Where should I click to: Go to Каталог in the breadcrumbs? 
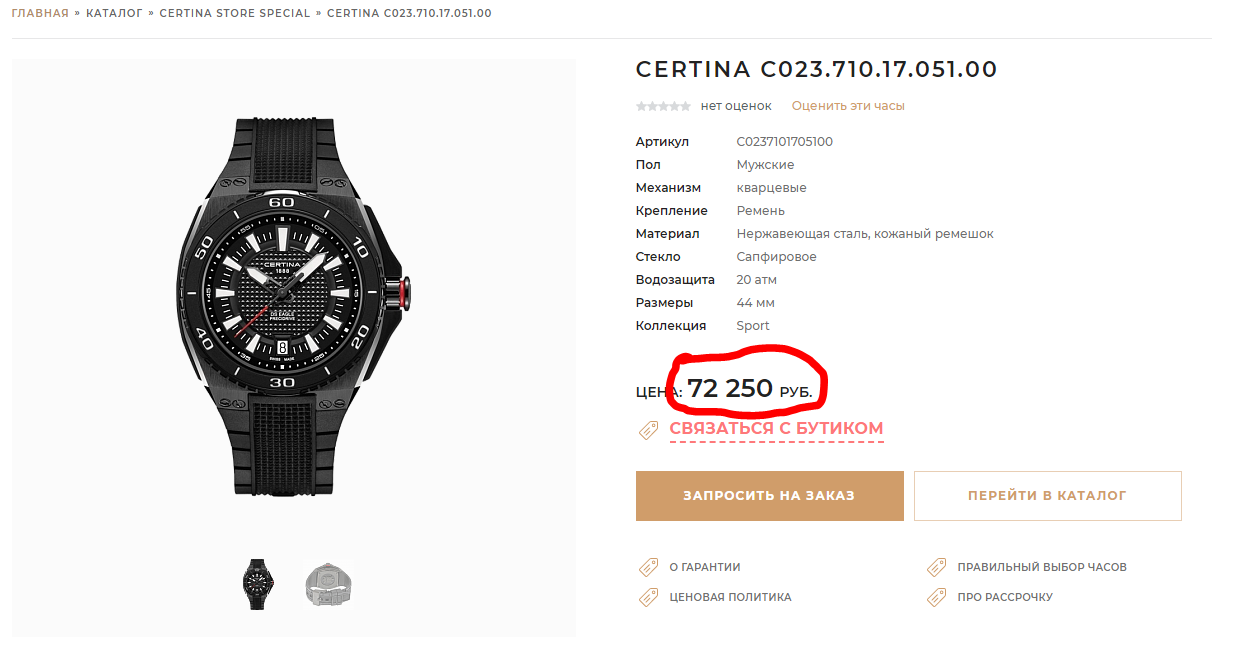click(x=114, y=14)
